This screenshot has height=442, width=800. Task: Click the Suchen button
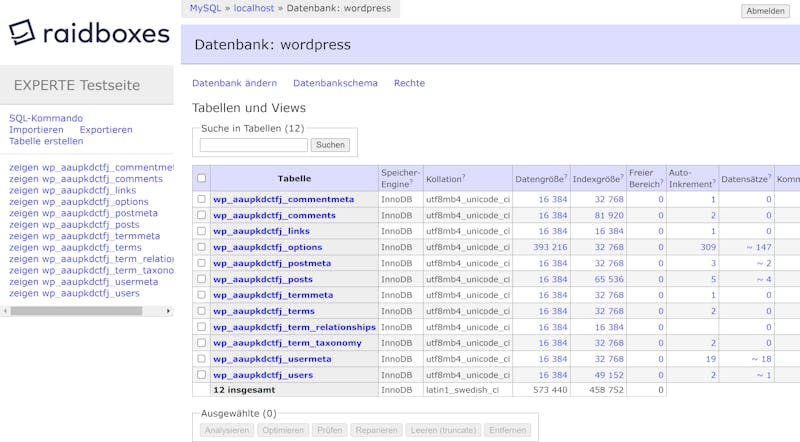click(x=330, y=145)
